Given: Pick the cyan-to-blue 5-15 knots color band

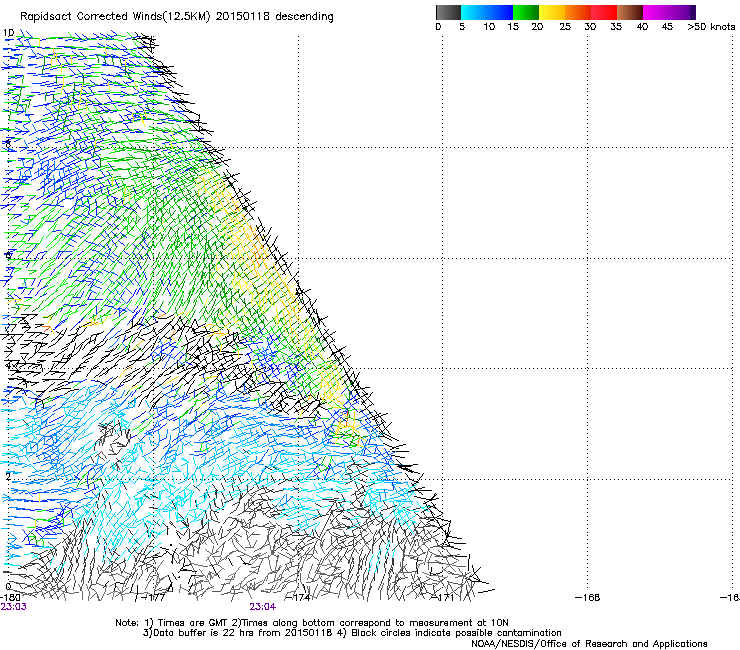Looking at the screenshot, I should click(x=487, y=12).
